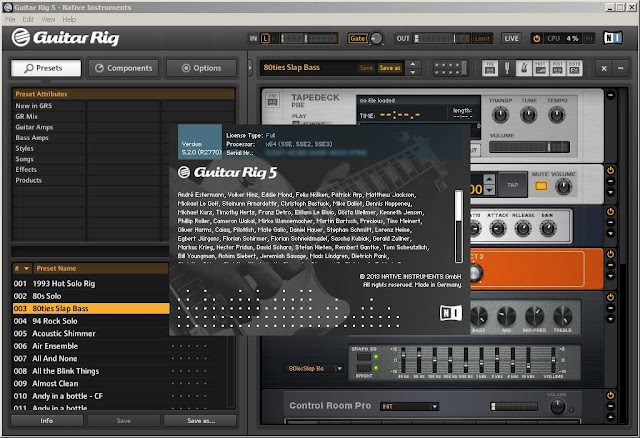Toggle power on the metronome module
The image size is (640, 438).
tap(611, 170)
